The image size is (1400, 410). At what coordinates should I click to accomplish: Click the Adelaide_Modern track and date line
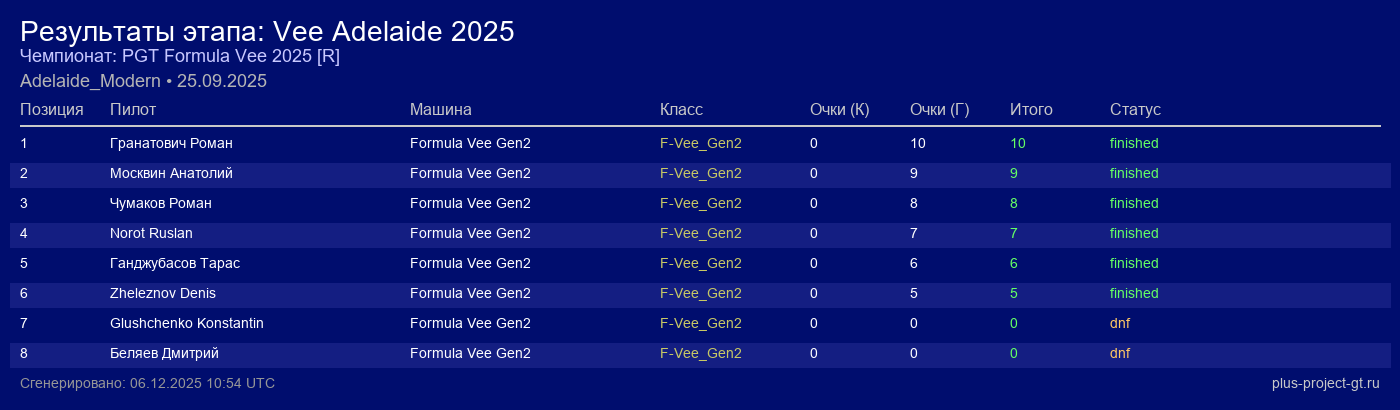143,81
